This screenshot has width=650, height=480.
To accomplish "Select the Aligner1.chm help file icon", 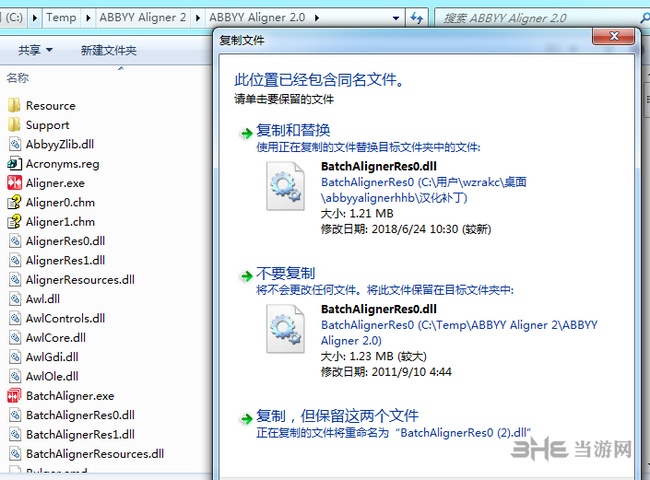I will (x=15, y=221).
